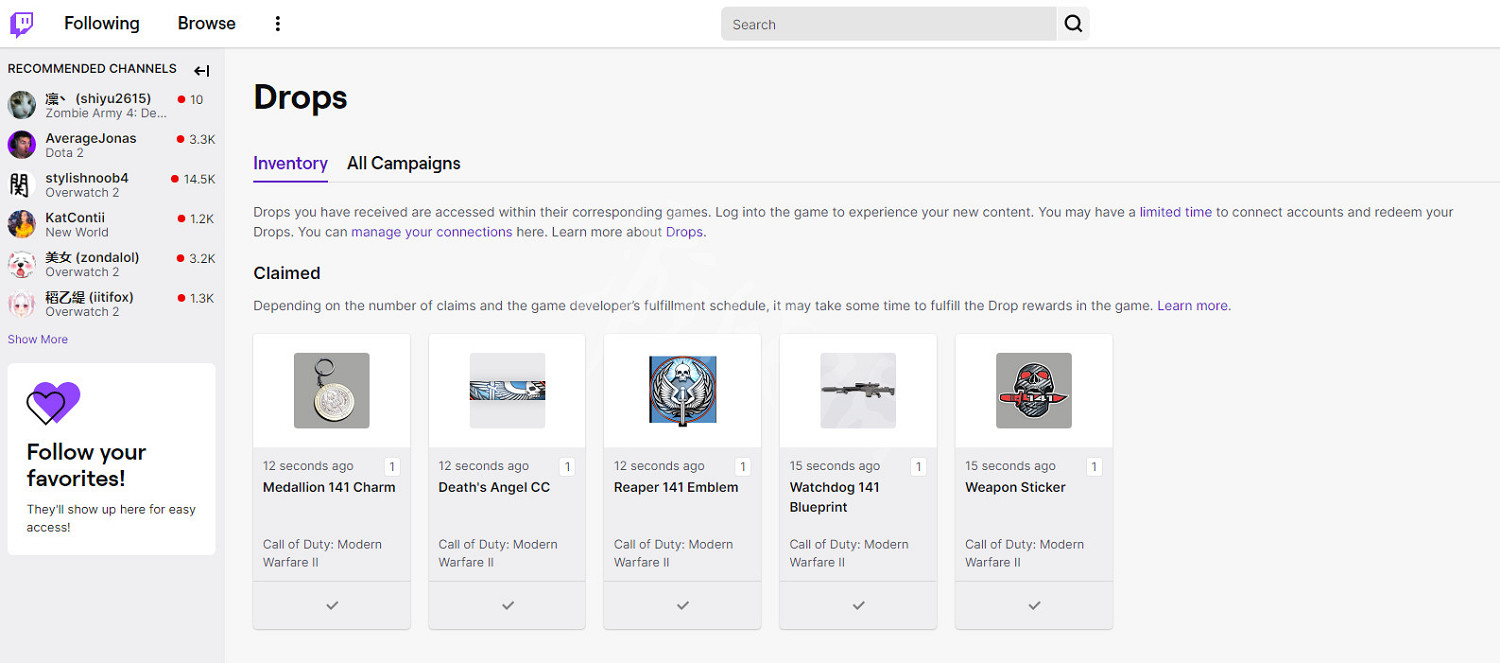1500x663 pixels.
Task: Open the three-dot more options menu
Action: 278,24
